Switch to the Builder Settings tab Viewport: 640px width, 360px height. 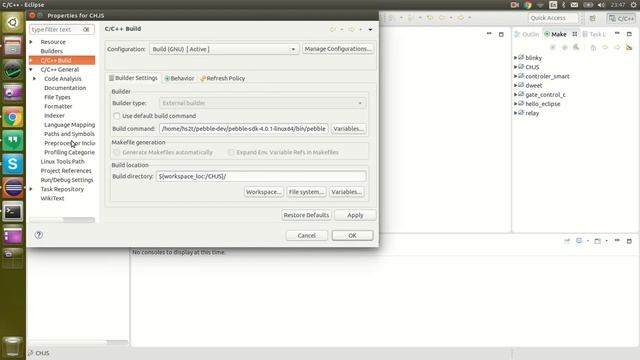pyautogui.click(x=133, y=78)
